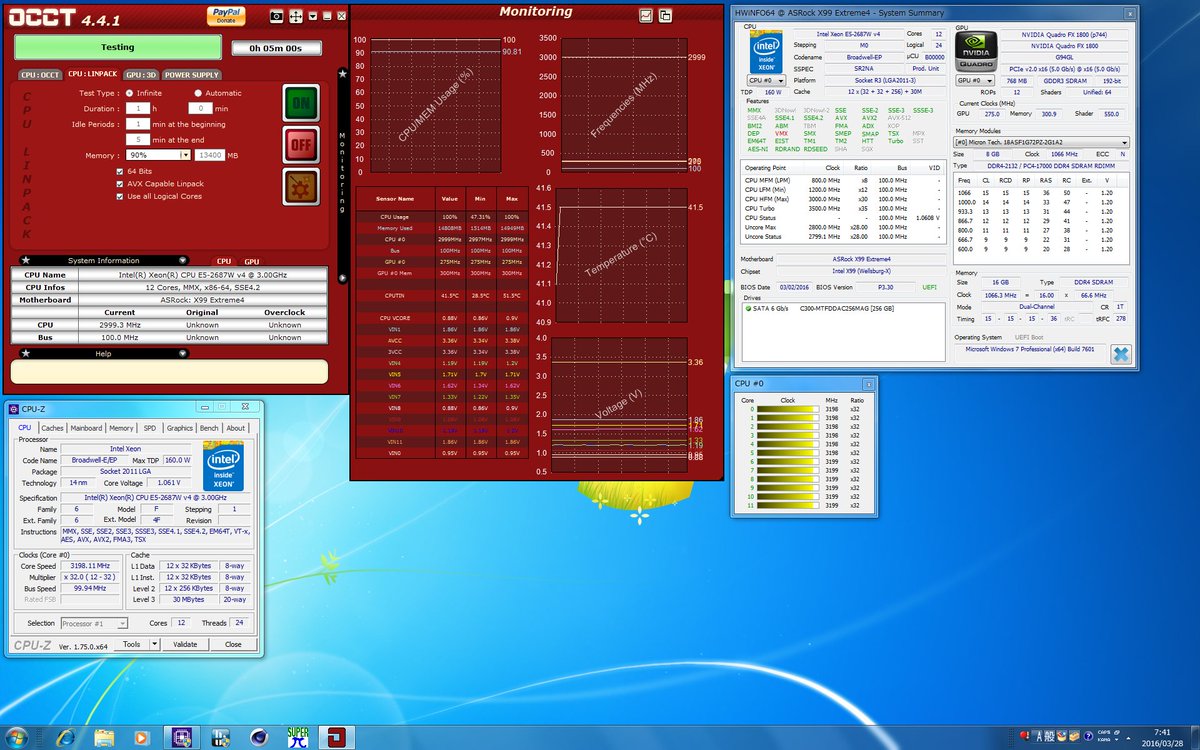Click the Testing status bar in OCCT
Image resolution: width=1200 pixels, height=750 pixels.
click(x=118, y=47)
